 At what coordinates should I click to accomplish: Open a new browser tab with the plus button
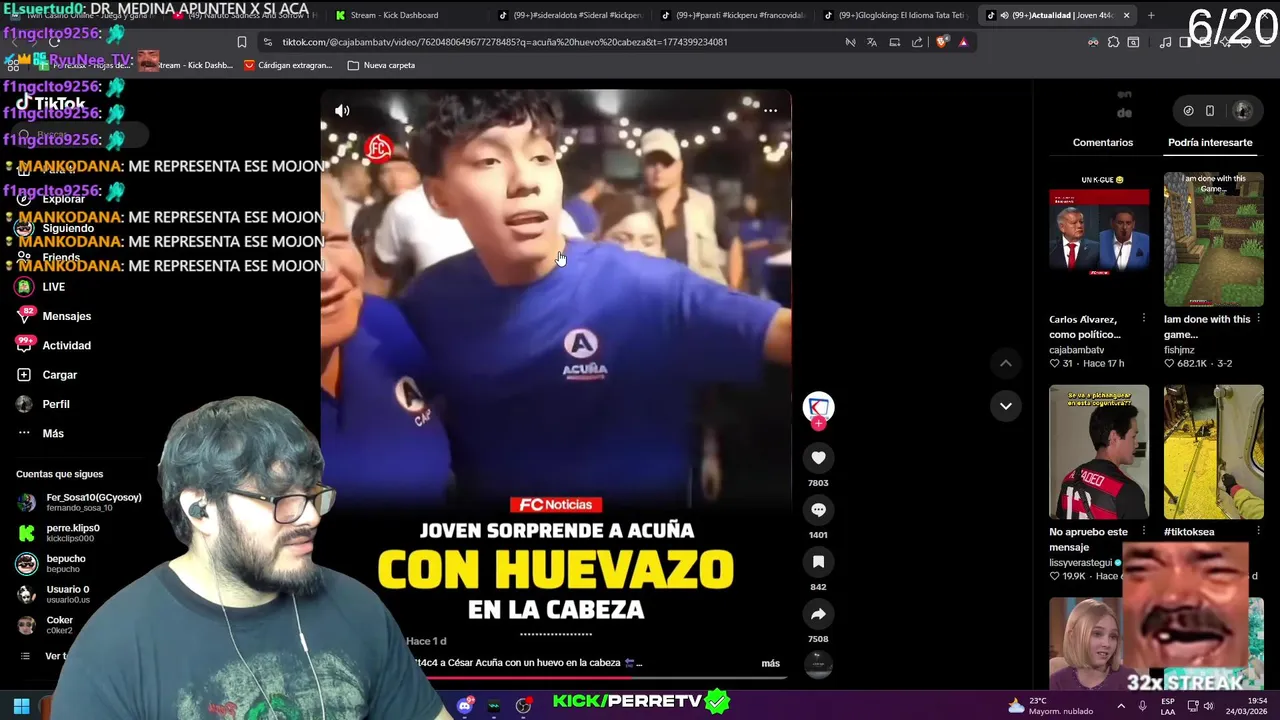[1151, 15]
